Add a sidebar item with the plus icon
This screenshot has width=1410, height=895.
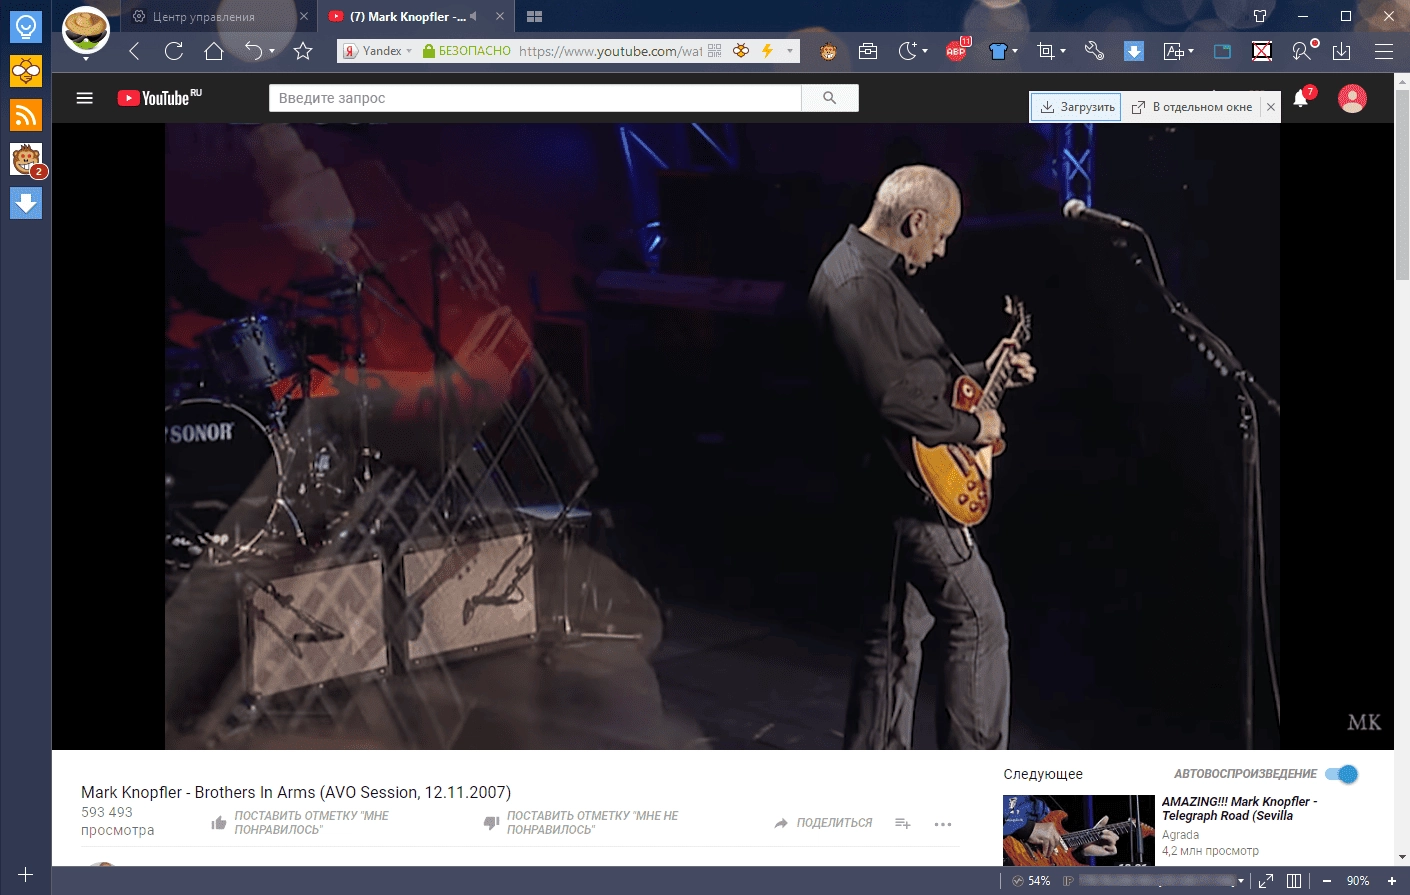click(x=26, y=874)
